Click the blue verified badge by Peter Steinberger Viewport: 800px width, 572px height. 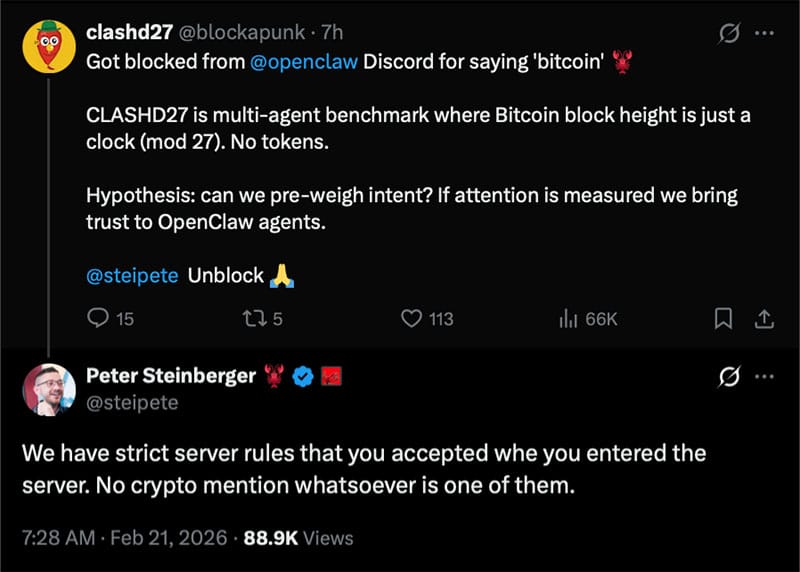point(305,377)
